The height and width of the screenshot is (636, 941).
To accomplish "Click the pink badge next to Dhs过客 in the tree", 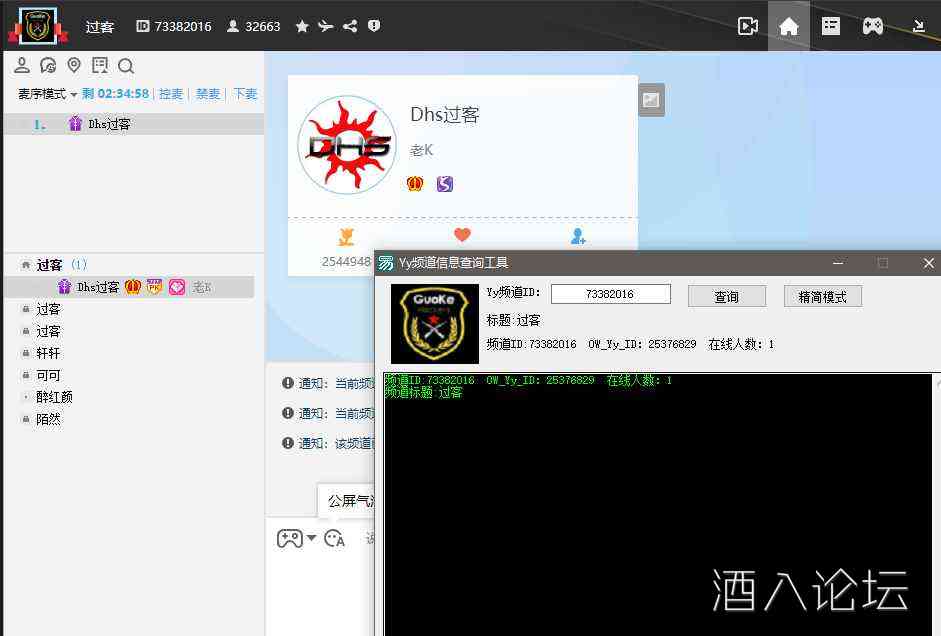I will tap(177, 287).
